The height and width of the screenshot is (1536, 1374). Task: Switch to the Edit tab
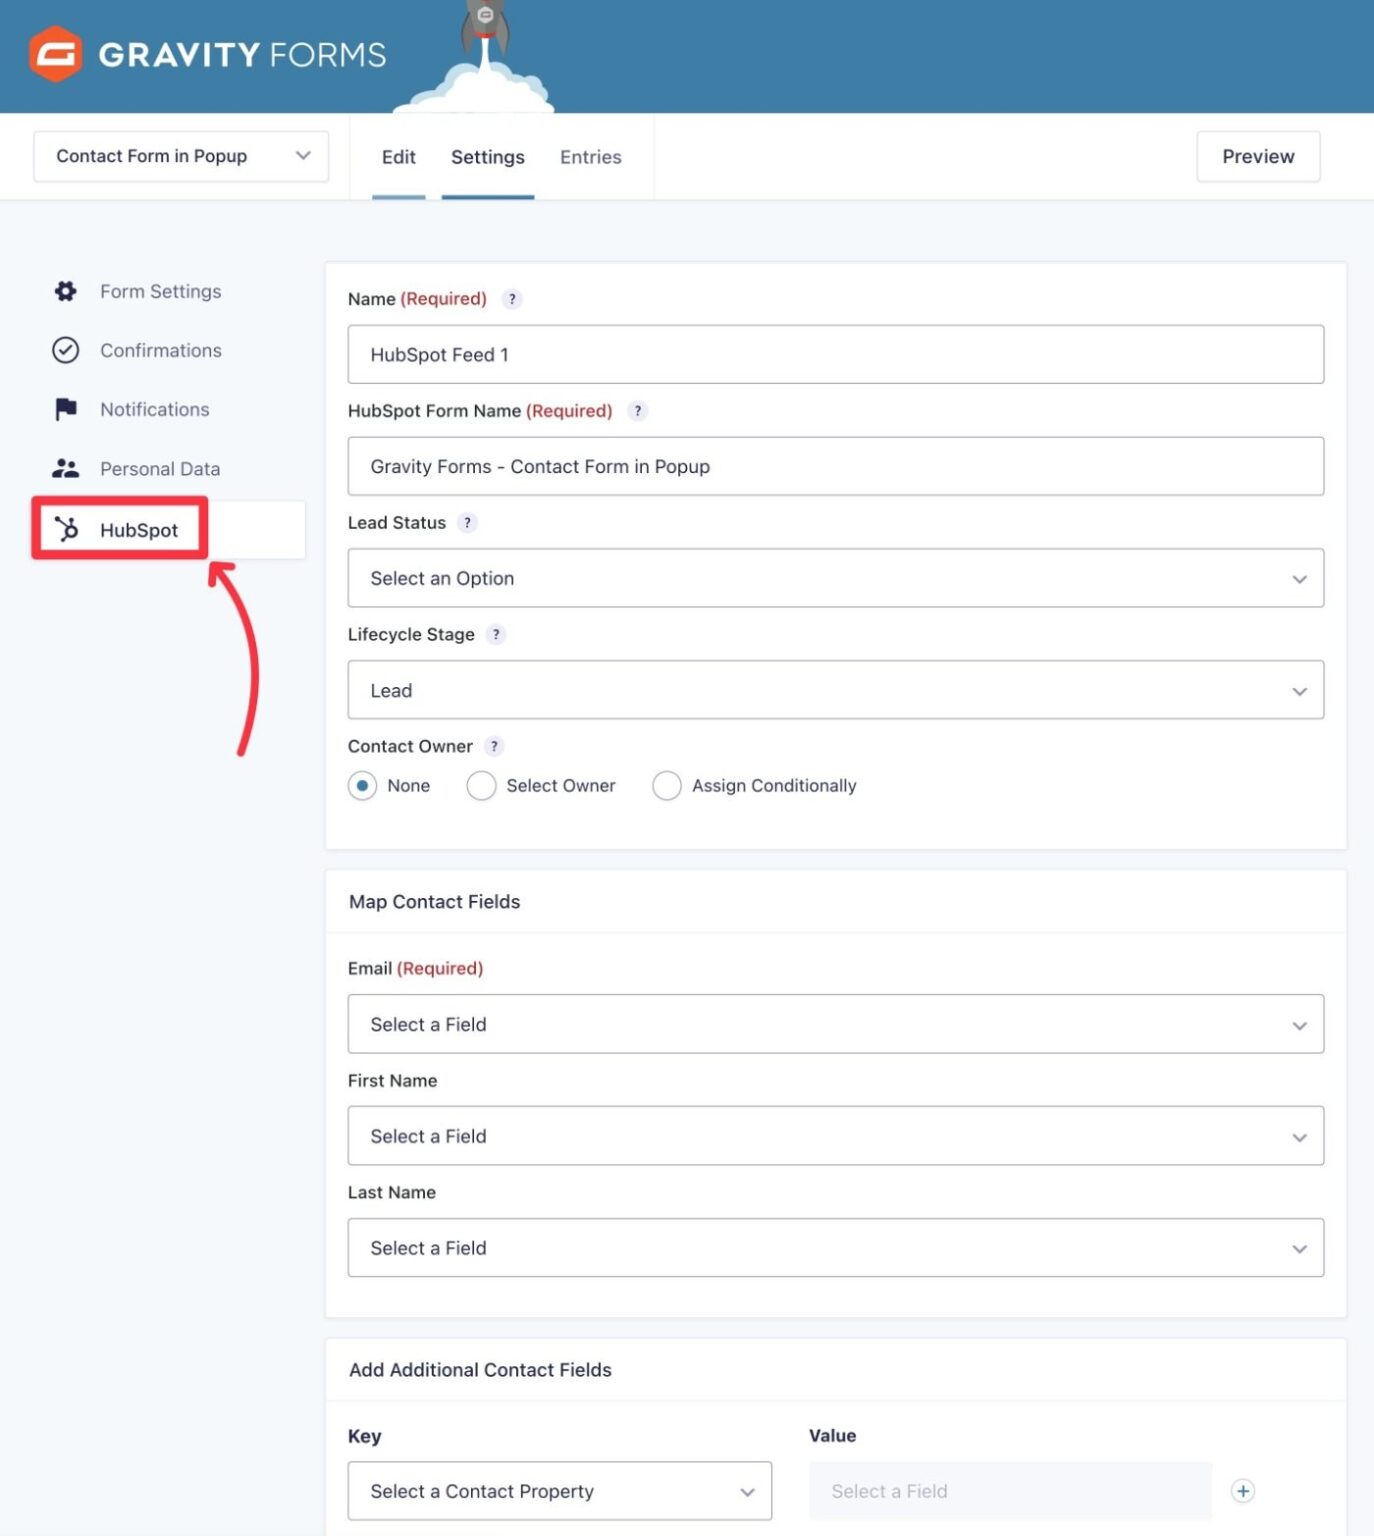point(397,157)
